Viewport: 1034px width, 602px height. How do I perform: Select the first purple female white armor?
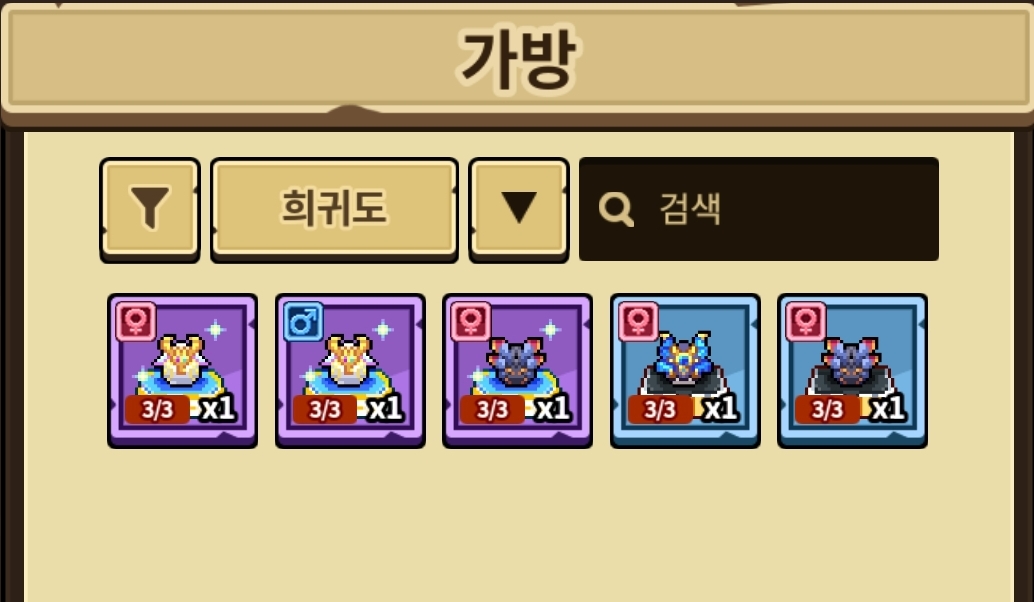[x=183, y=371]
